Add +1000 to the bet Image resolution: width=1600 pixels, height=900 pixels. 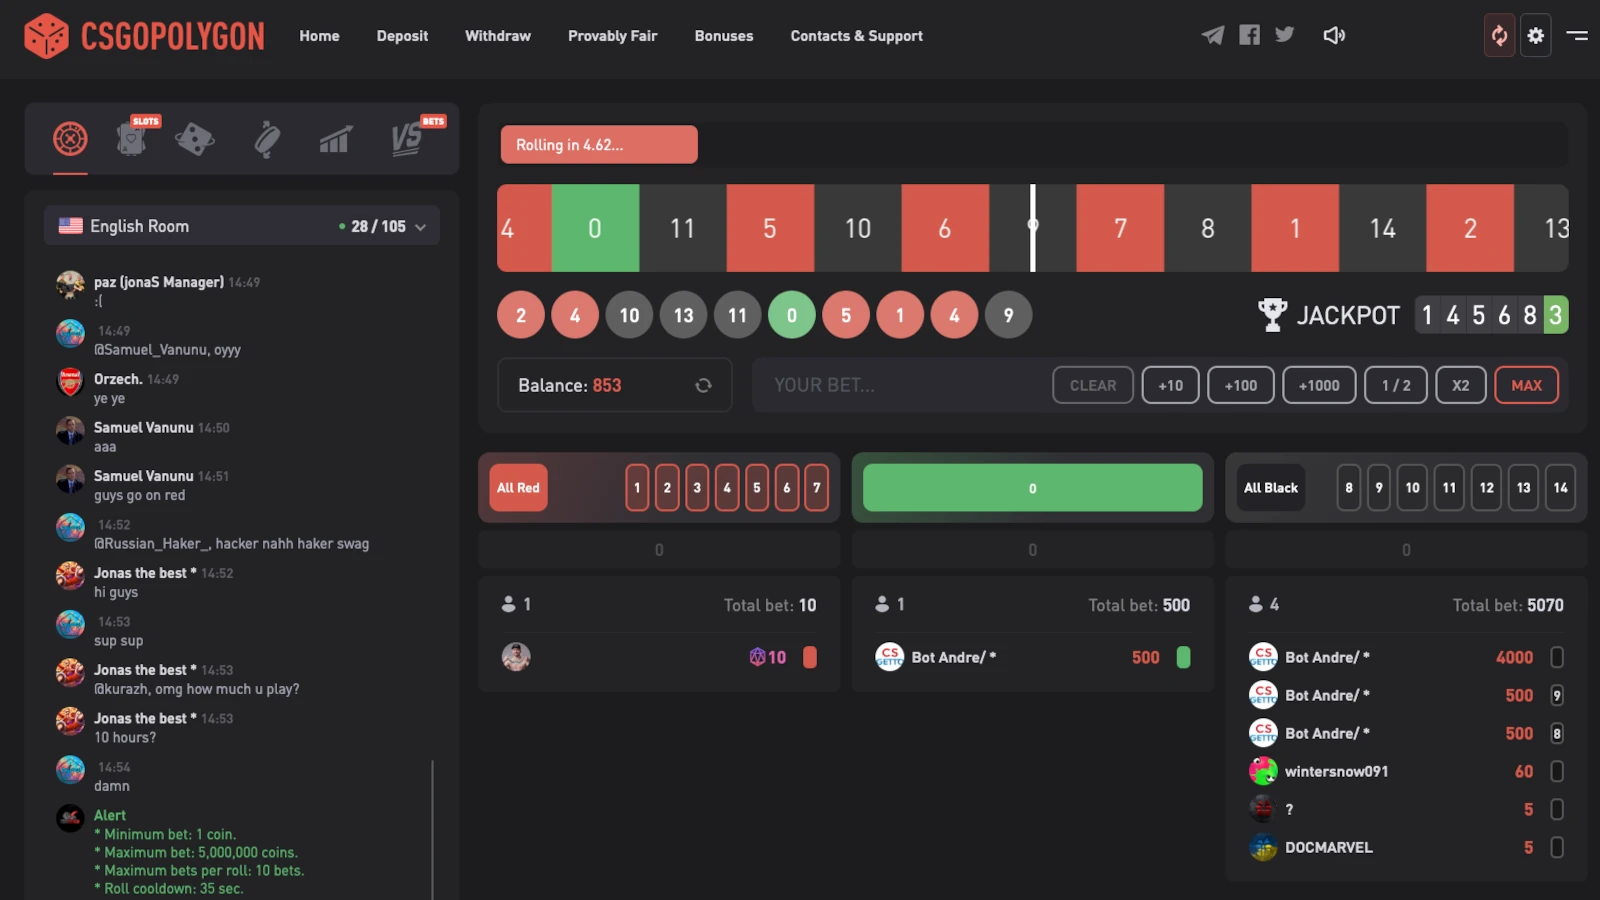tap(1319, 385)
